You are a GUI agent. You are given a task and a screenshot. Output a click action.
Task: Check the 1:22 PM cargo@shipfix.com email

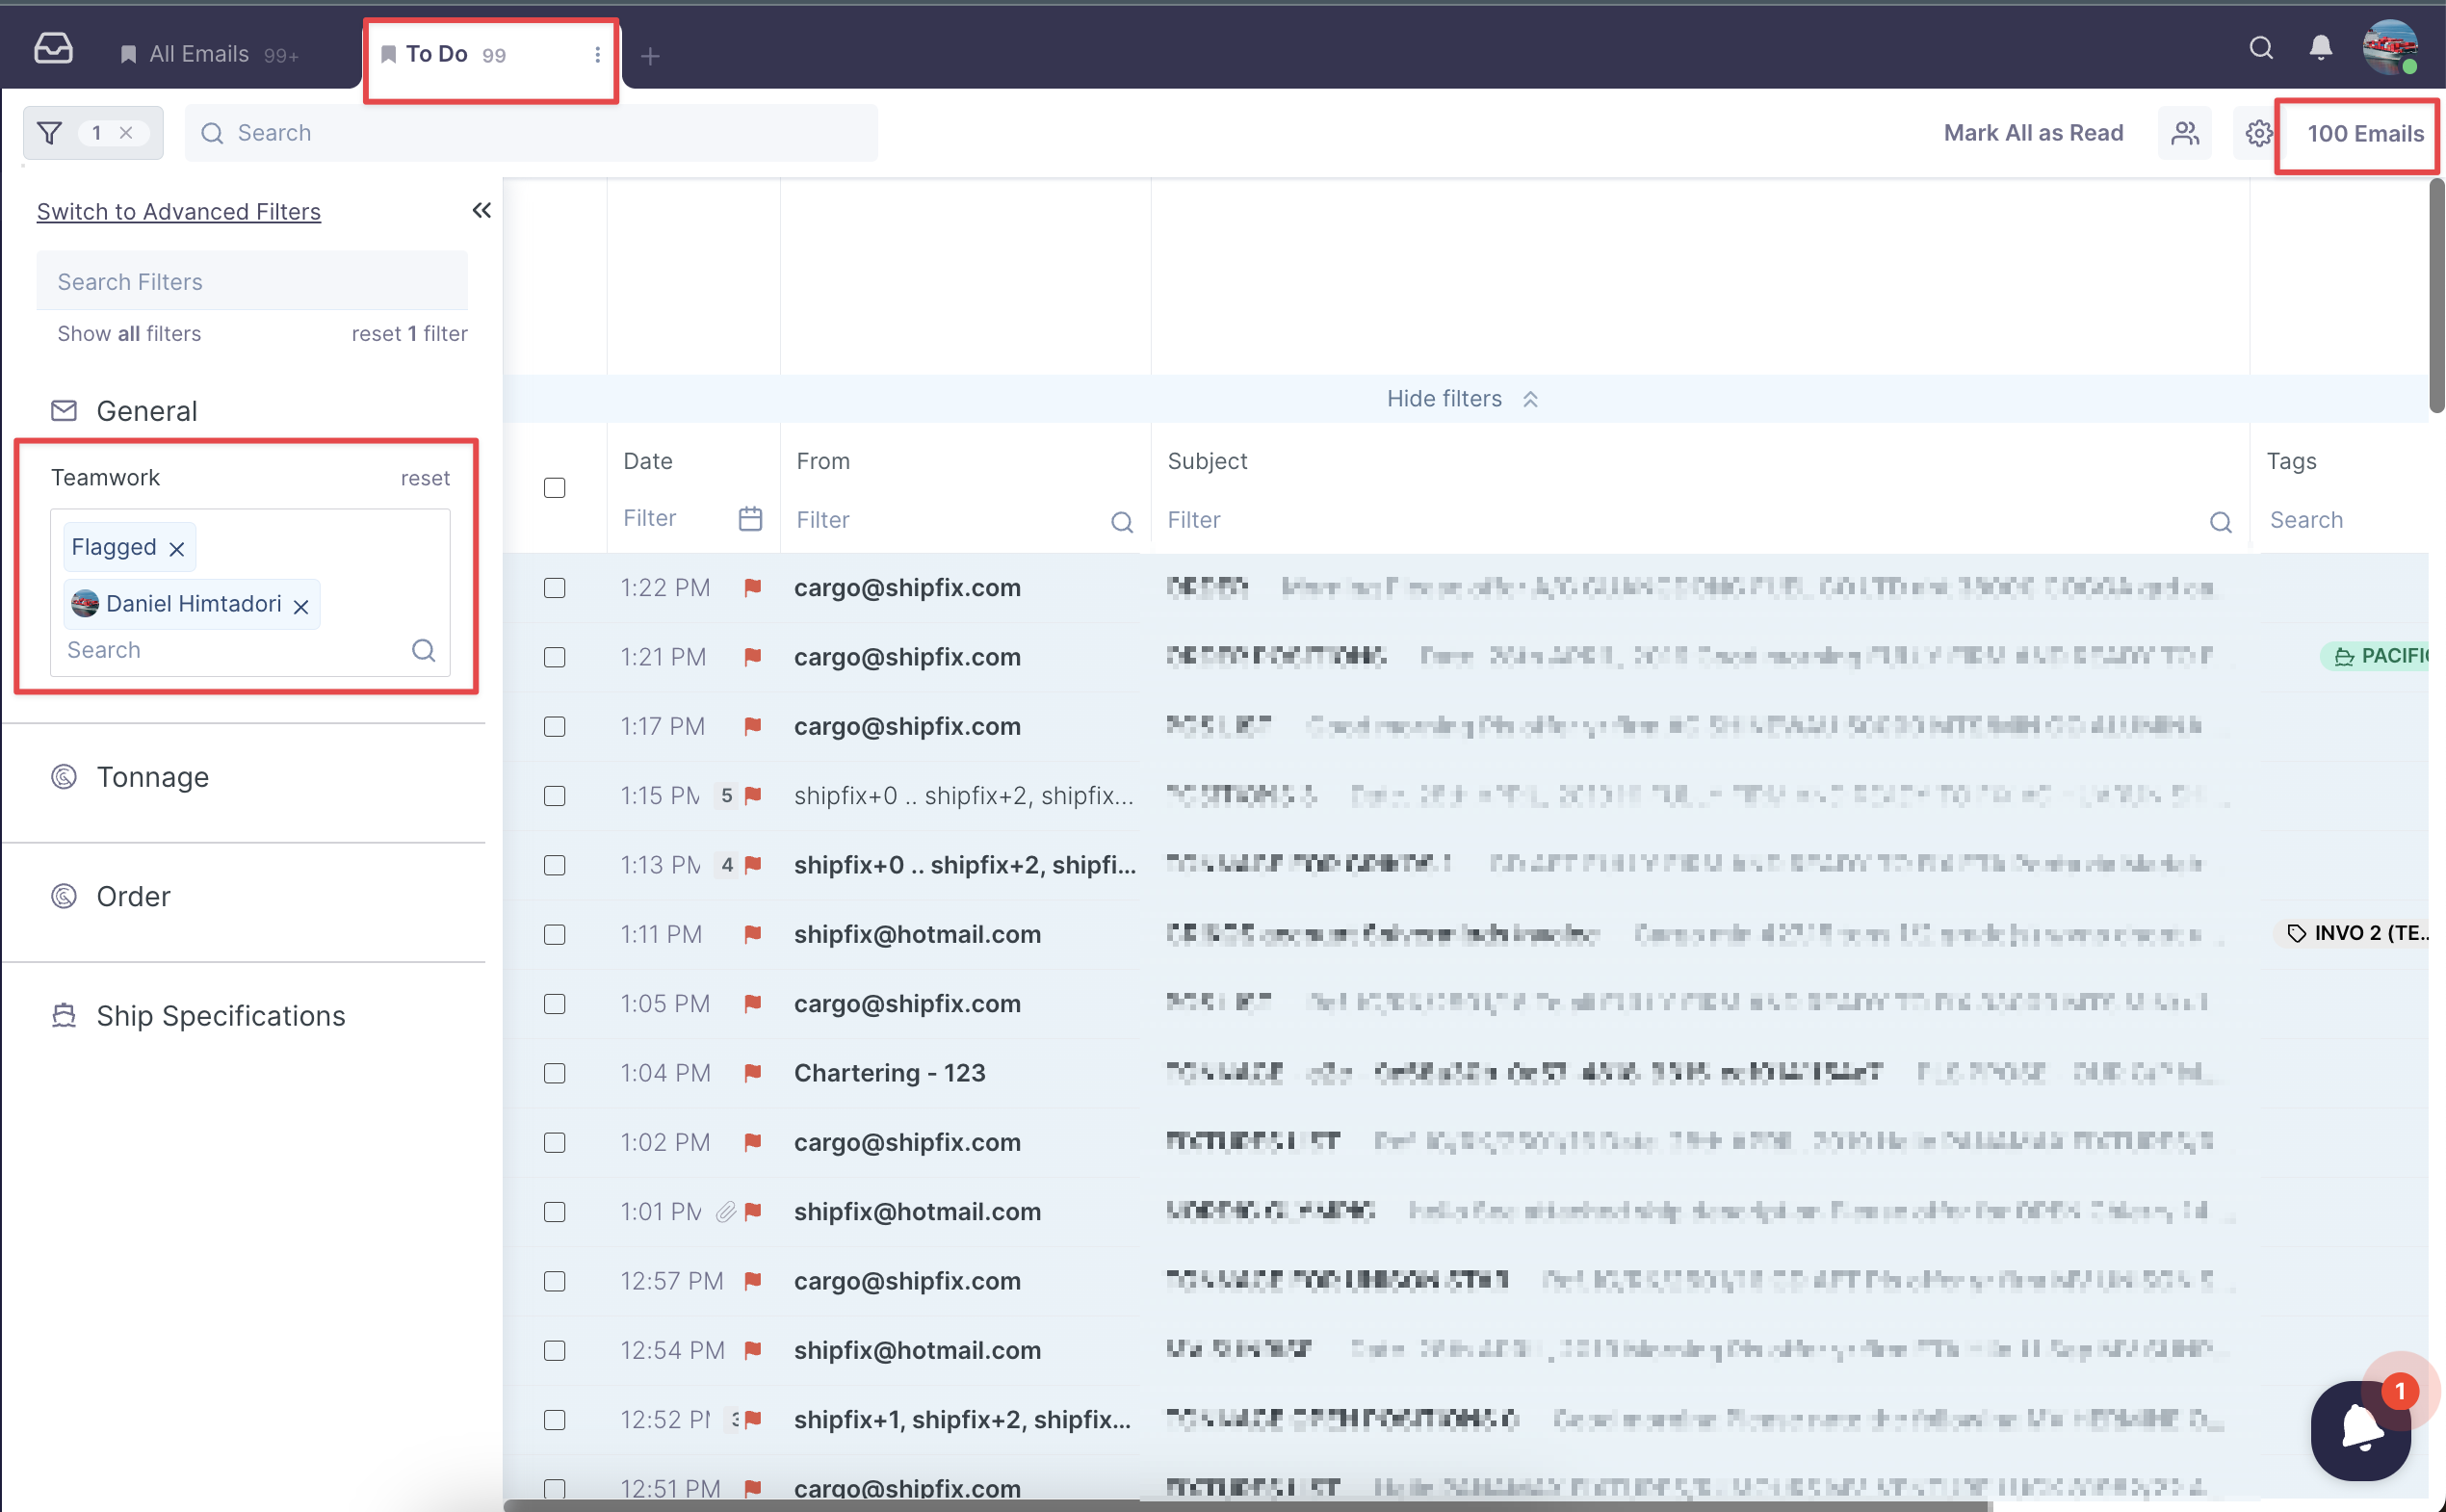pos(554,588)
